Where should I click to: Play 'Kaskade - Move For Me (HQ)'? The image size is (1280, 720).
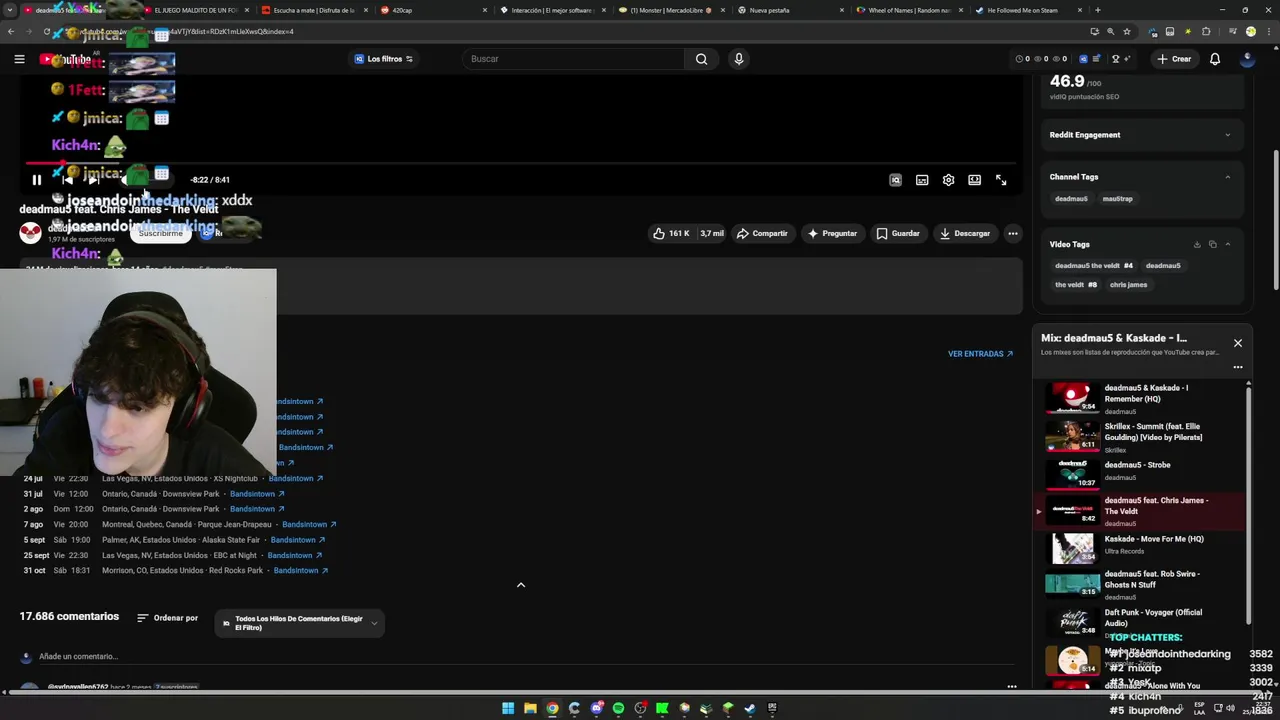point(1140,547)
